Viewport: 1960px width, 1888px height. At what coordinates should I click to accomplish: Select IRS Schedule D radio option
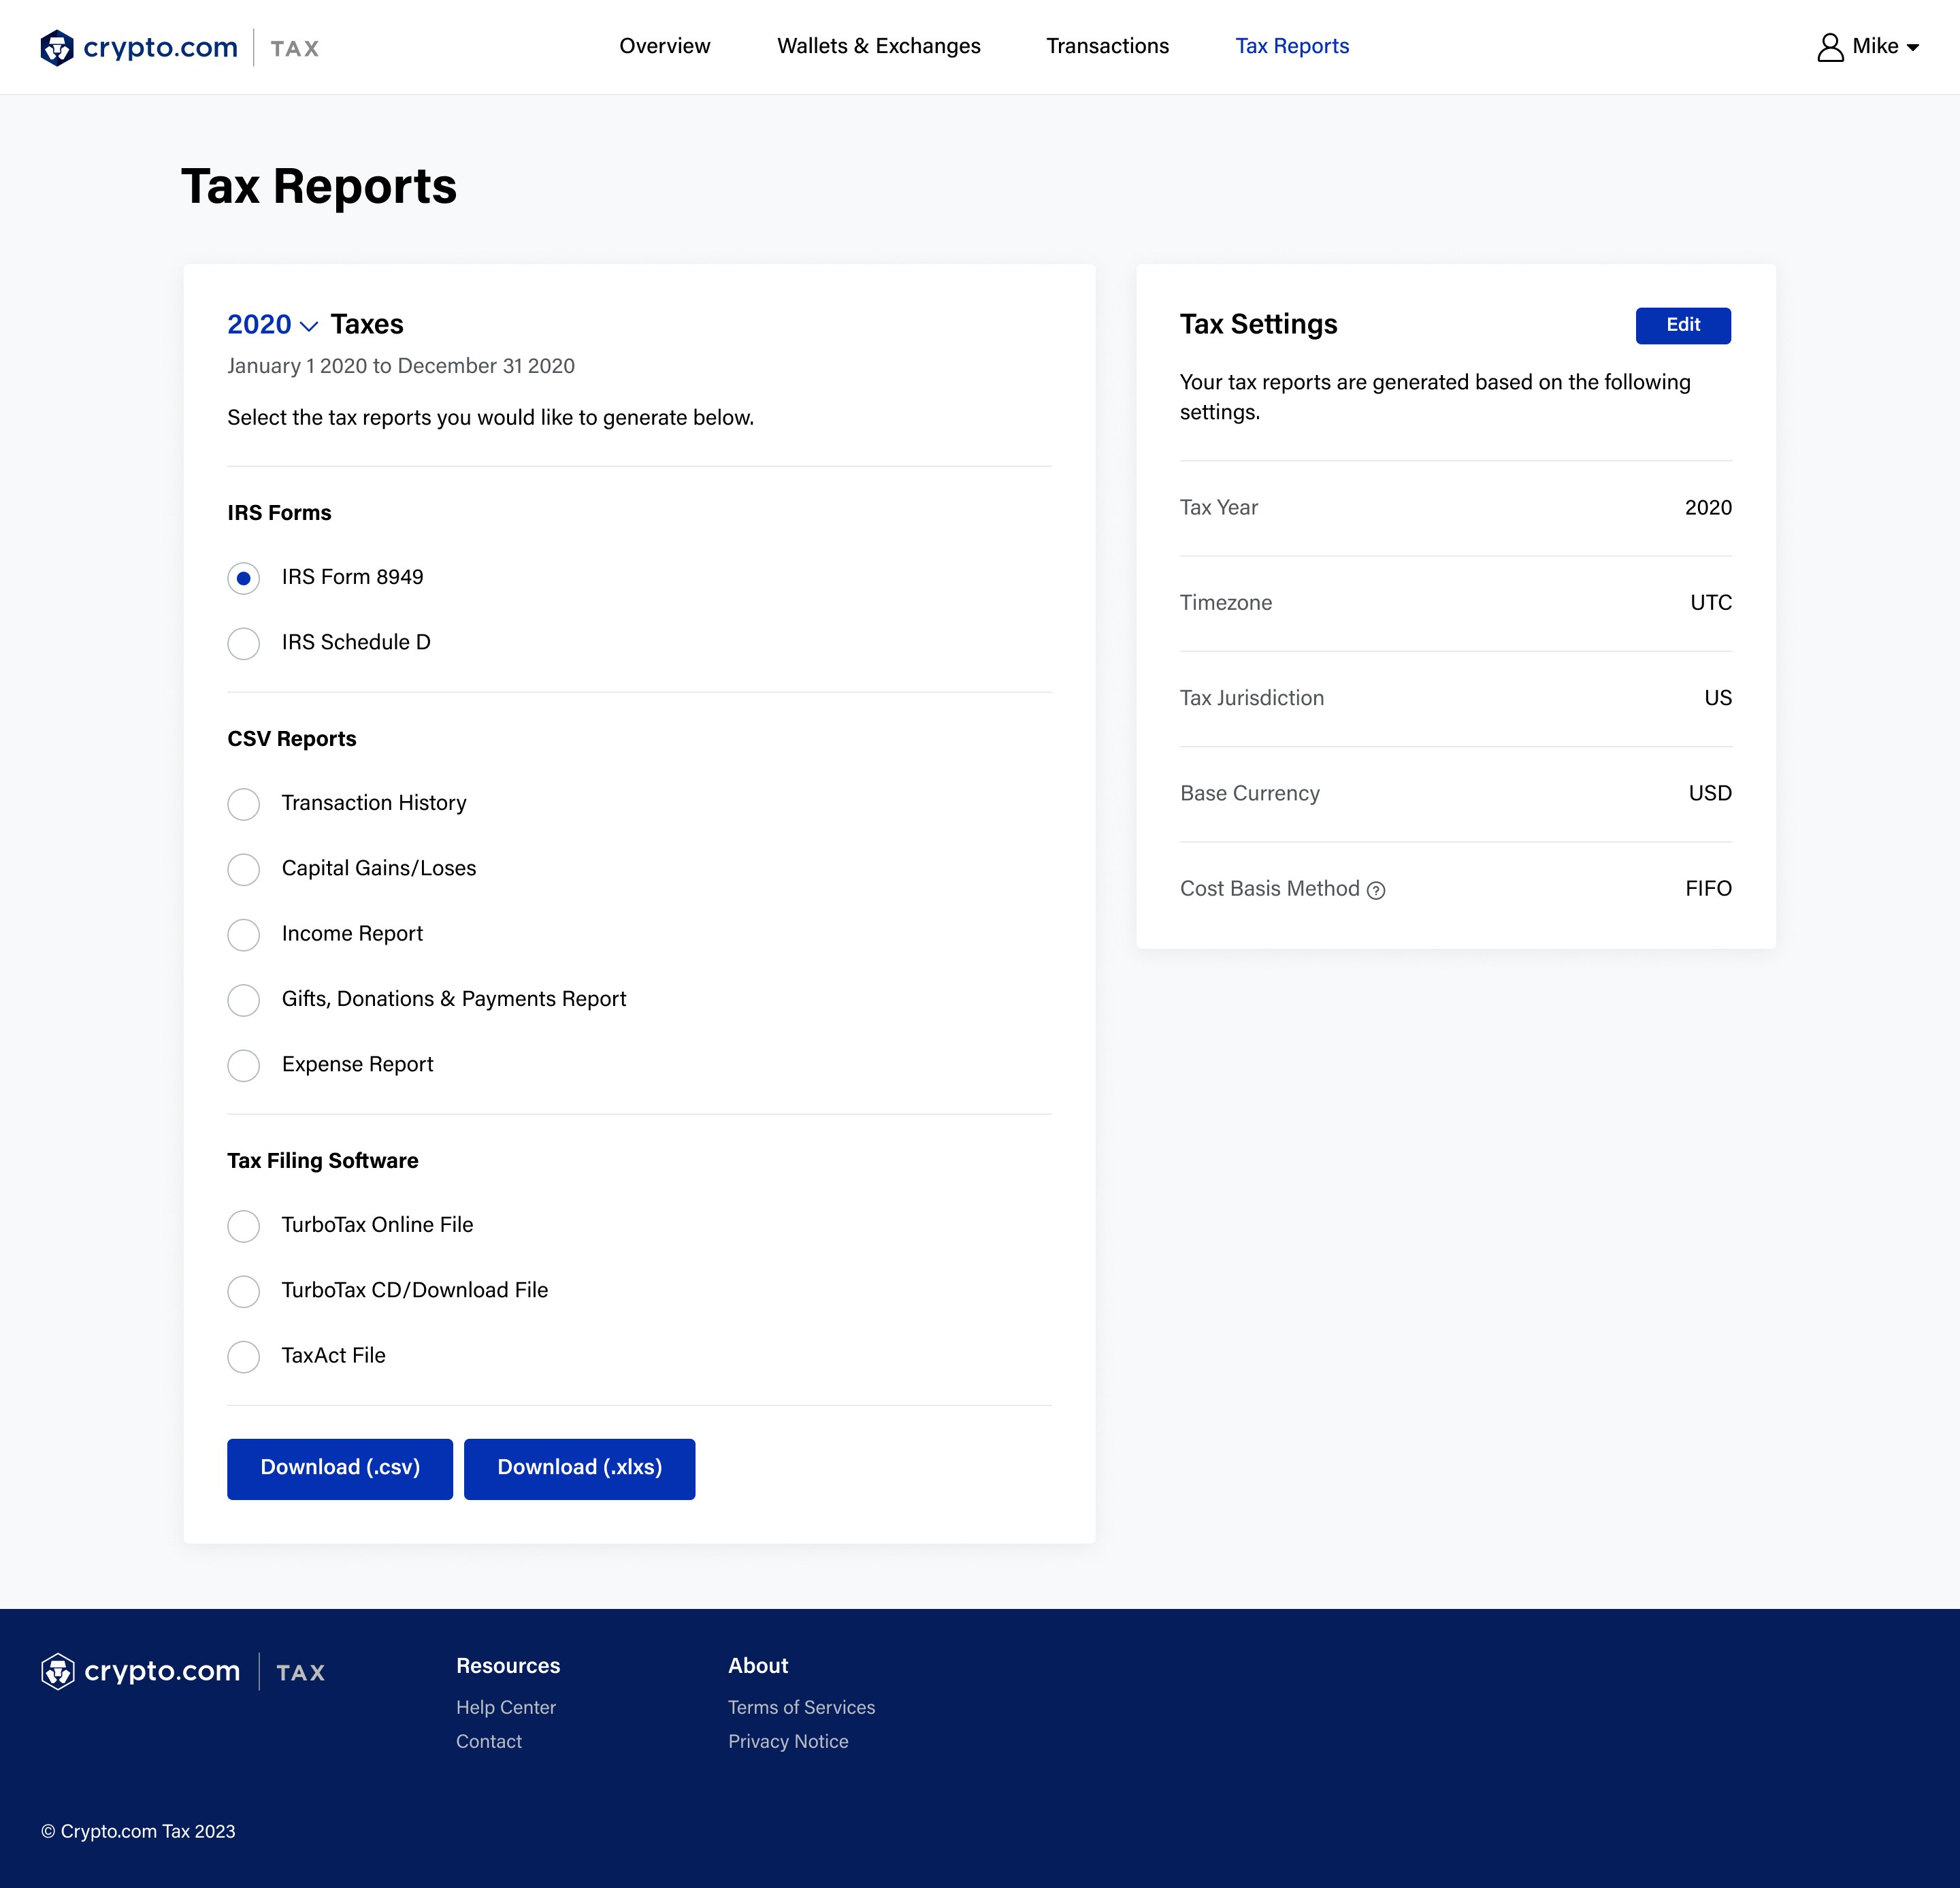click(243, 643)
